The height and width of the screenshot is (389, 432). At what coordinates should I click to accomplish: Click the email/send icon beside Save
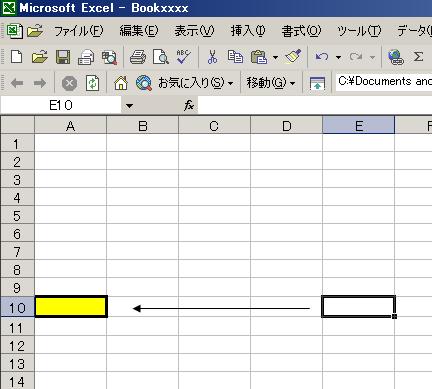coord(86,57)
